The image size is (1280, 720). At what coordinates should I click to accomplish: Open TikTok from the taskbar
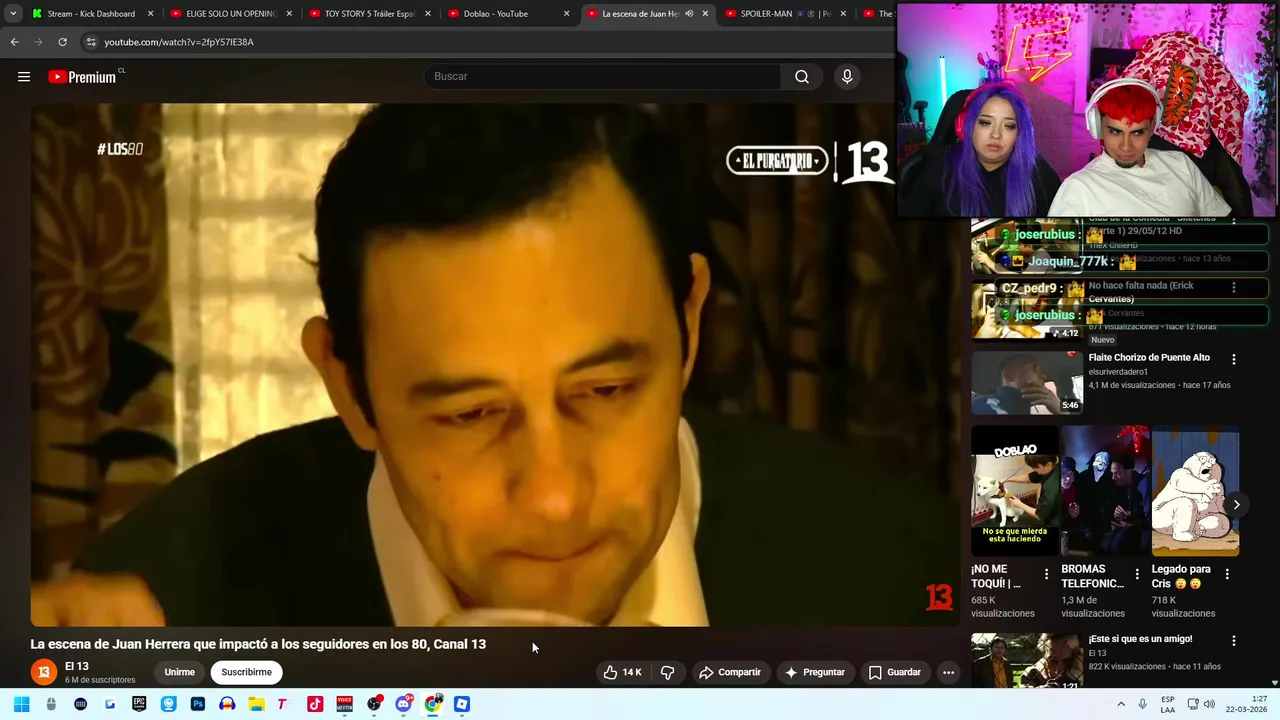click(314, 704)
